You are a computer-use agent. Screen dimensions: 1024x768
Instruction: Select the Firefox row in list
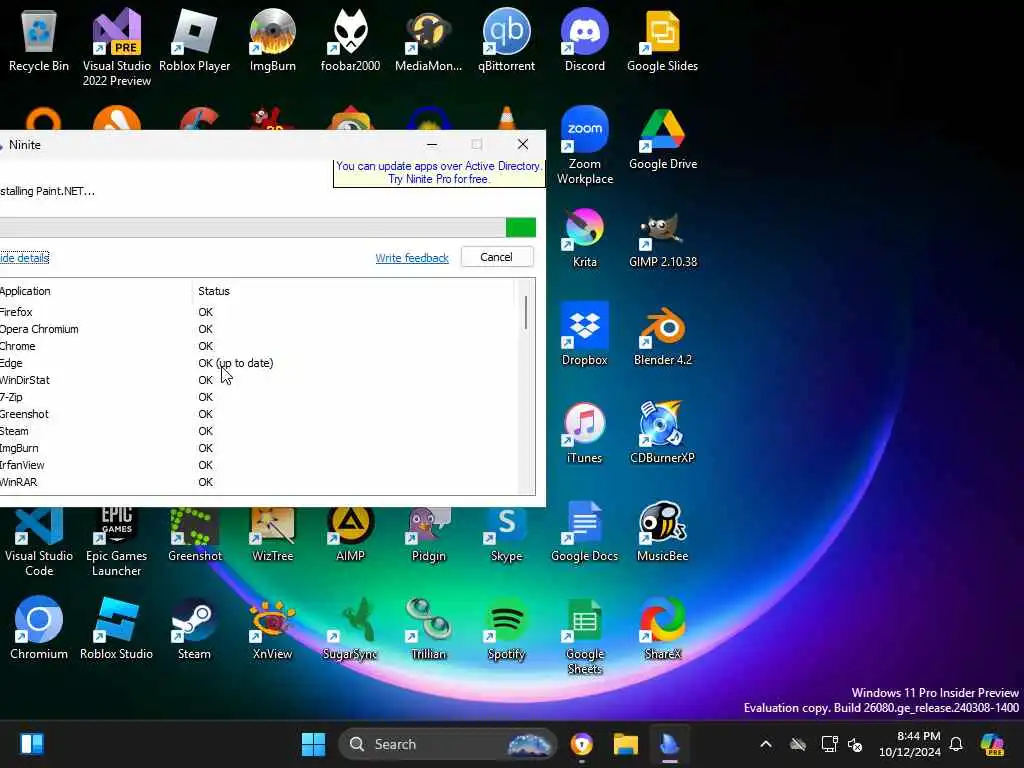pos(257,312)
